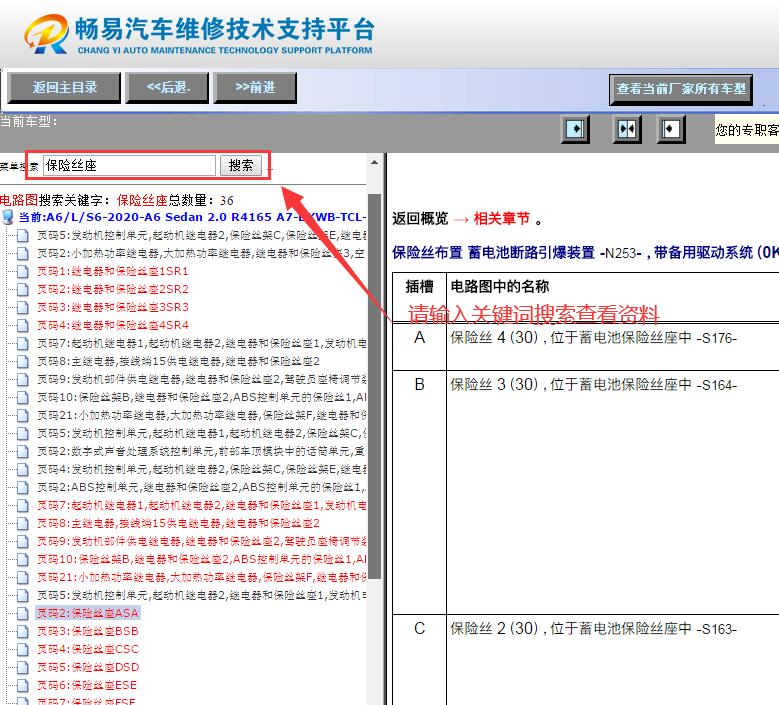Click page icon of 页码2:ABS控制单元 row
The height and width of the screenshot is (705, 779).
(x=22, y=487)
